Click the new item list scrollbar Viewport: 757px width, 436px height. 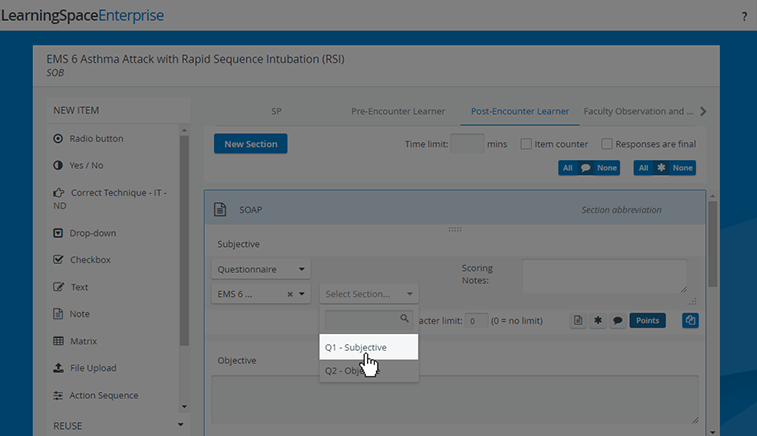[x=184, y=240]
